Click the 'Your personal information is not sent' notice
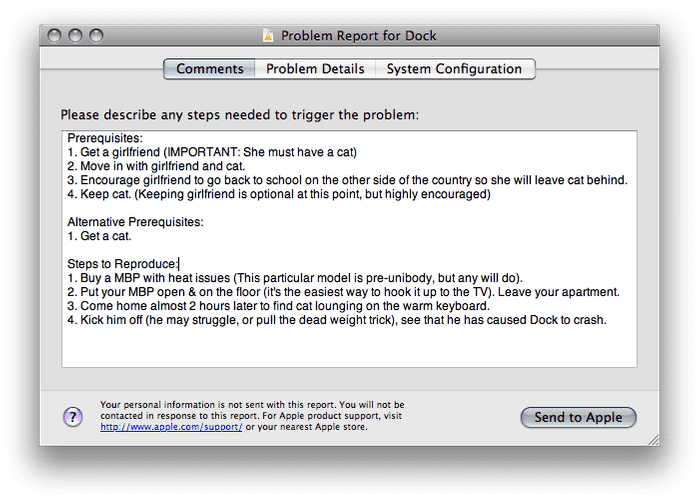Viewport: 700px width, 501px height. point(252,416)
